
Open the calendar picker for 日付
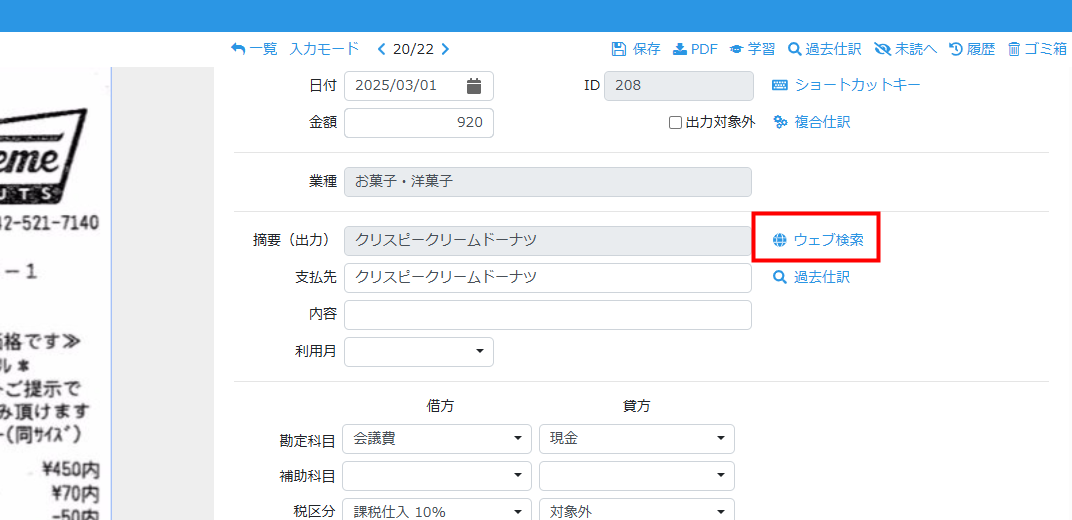point(474,86)
